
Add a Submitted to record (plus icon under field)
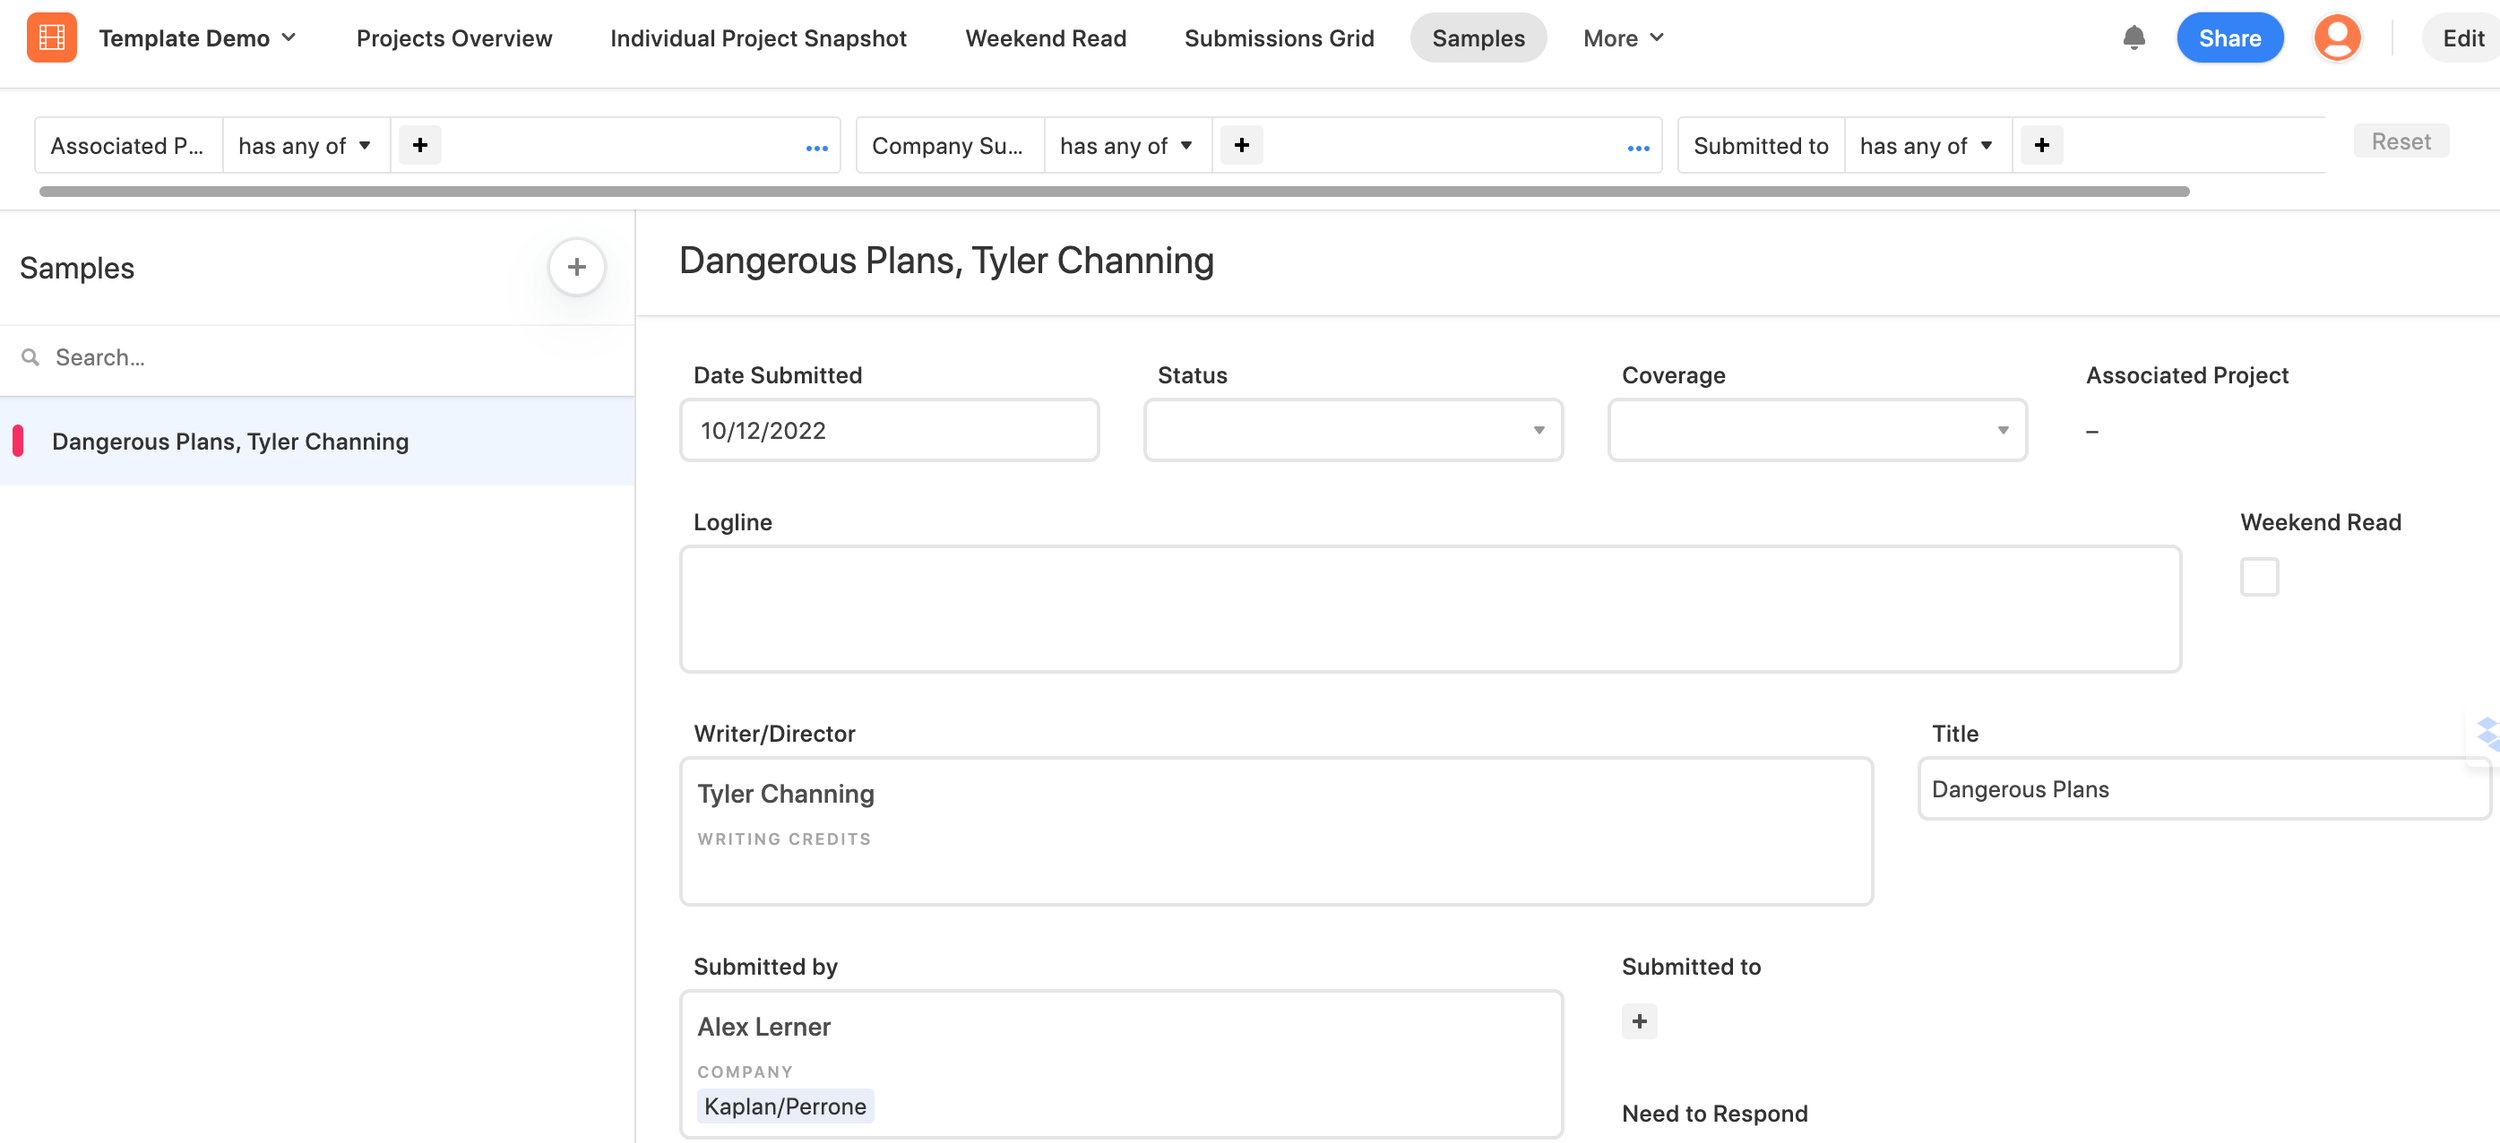click(1639, 1021)
